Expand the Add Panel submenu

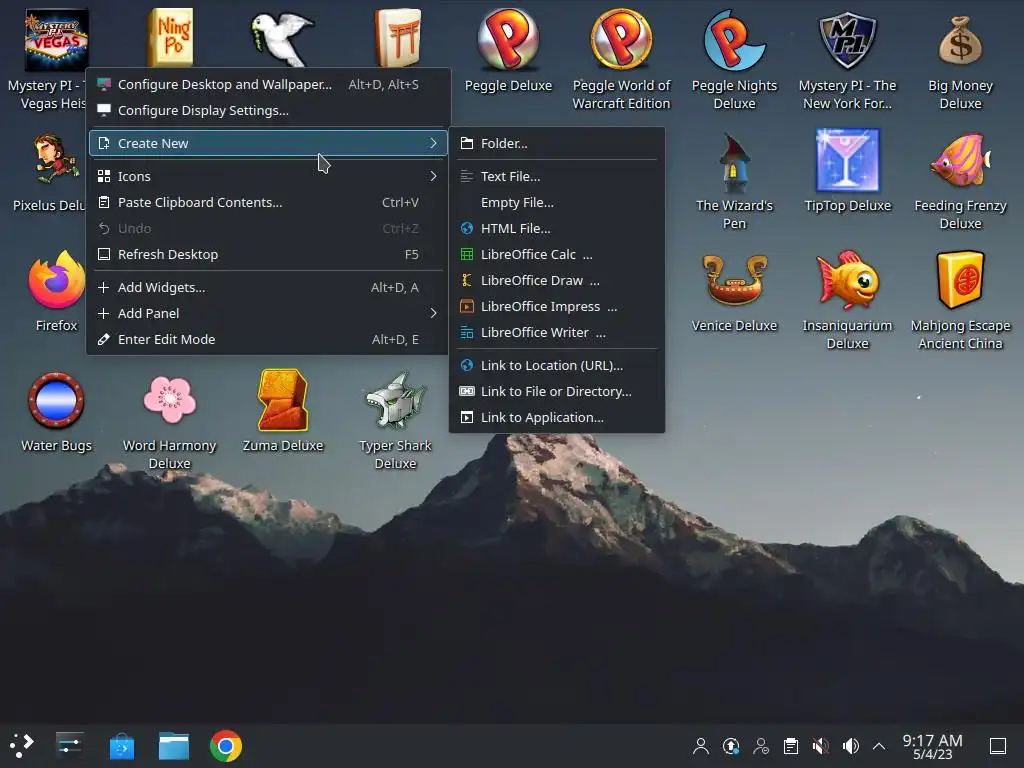[268, 313]
